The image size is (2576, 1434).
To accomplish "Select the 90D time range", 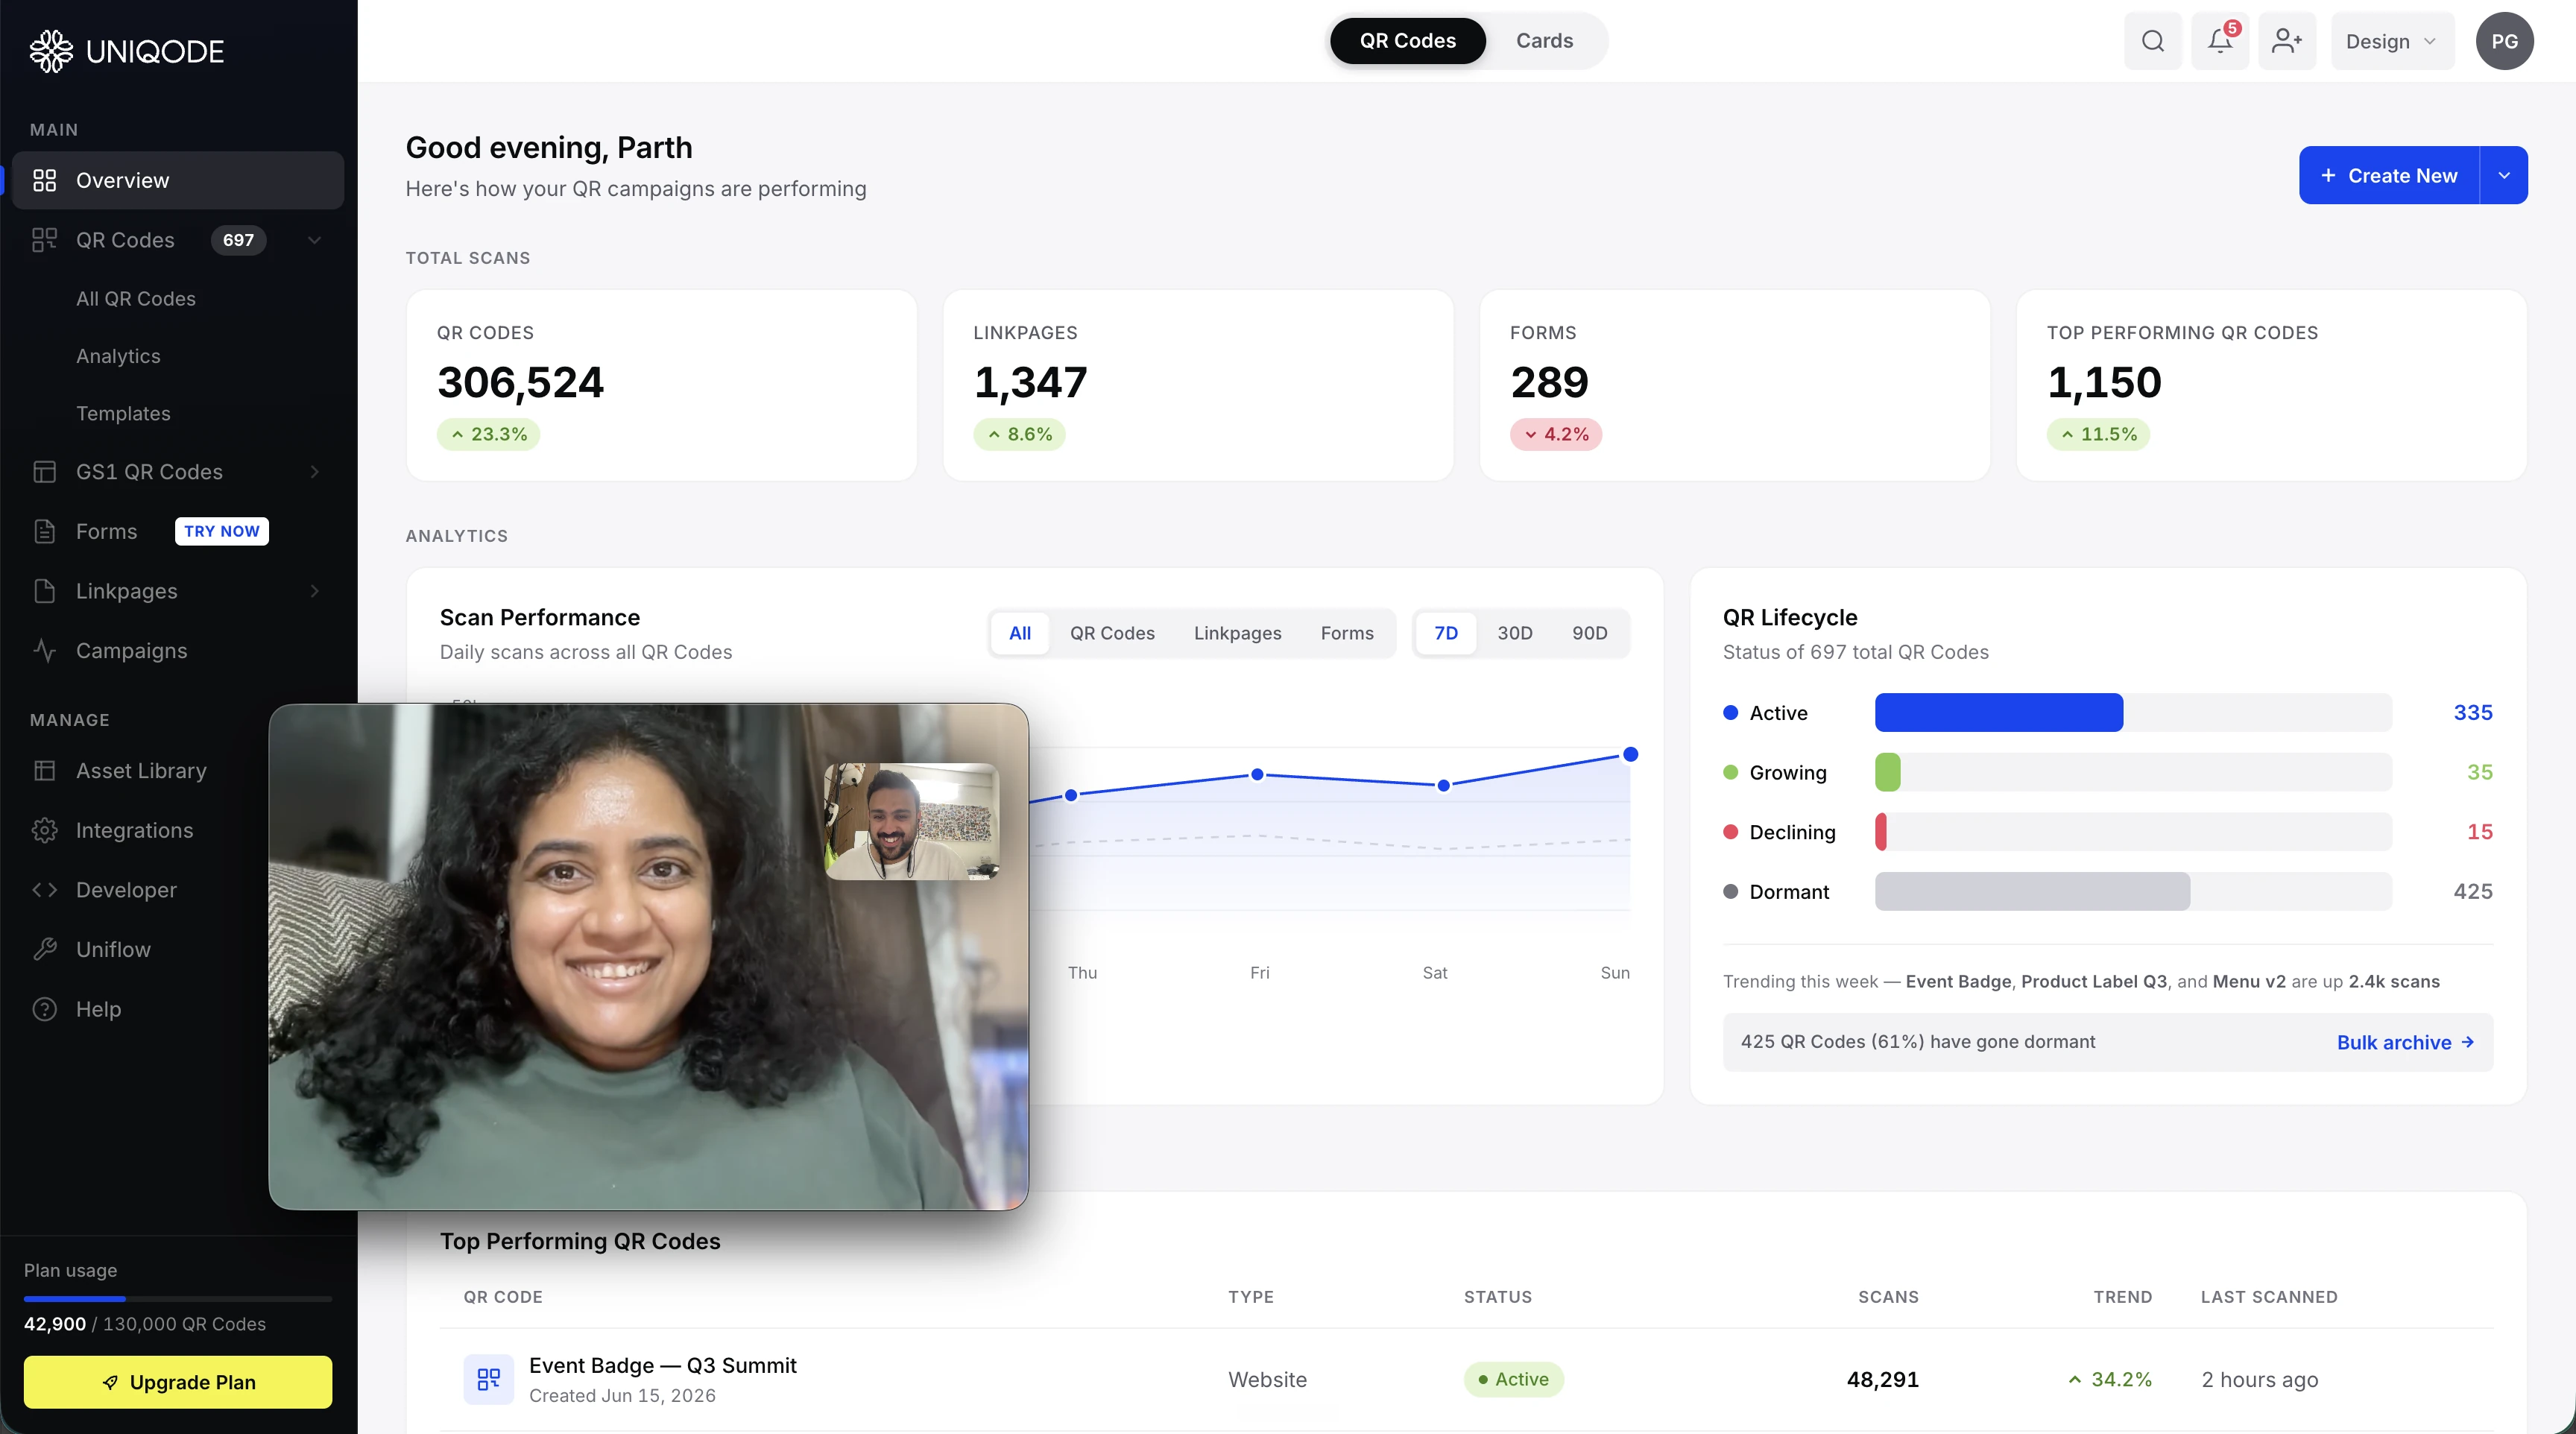I will point(1589,633).
